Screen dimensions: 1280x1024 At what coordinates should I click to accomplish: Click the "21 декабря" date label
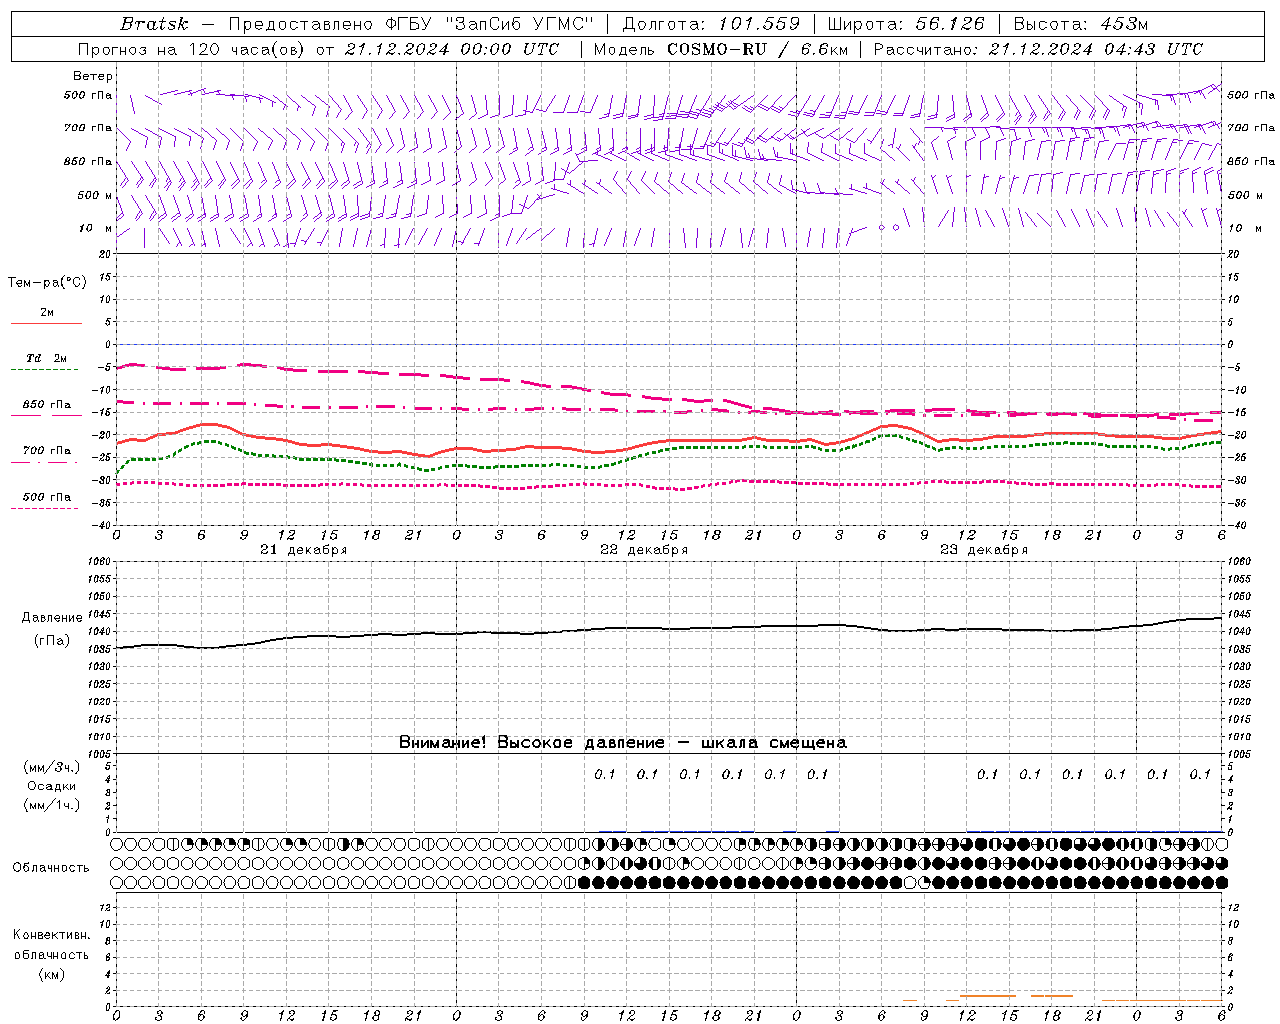click(303, 550)
